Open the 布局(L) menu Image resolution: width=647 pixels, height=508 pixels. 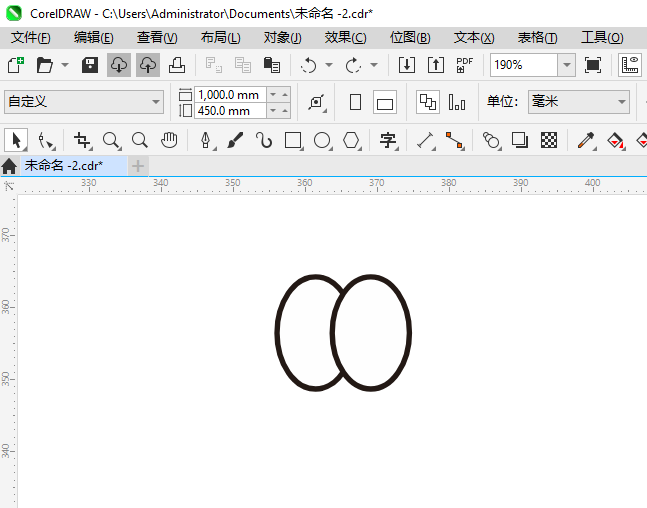tap(220, 38)
